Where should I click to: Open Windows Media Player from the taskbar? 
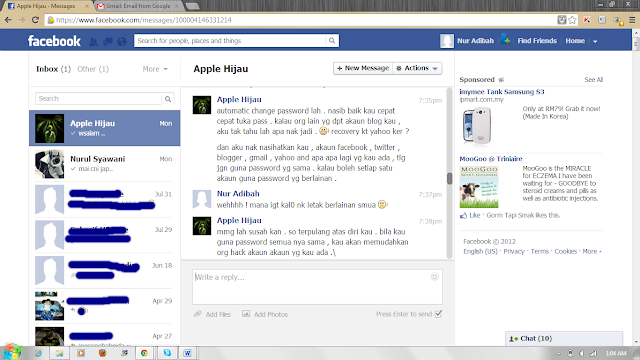tap(81, 353)
